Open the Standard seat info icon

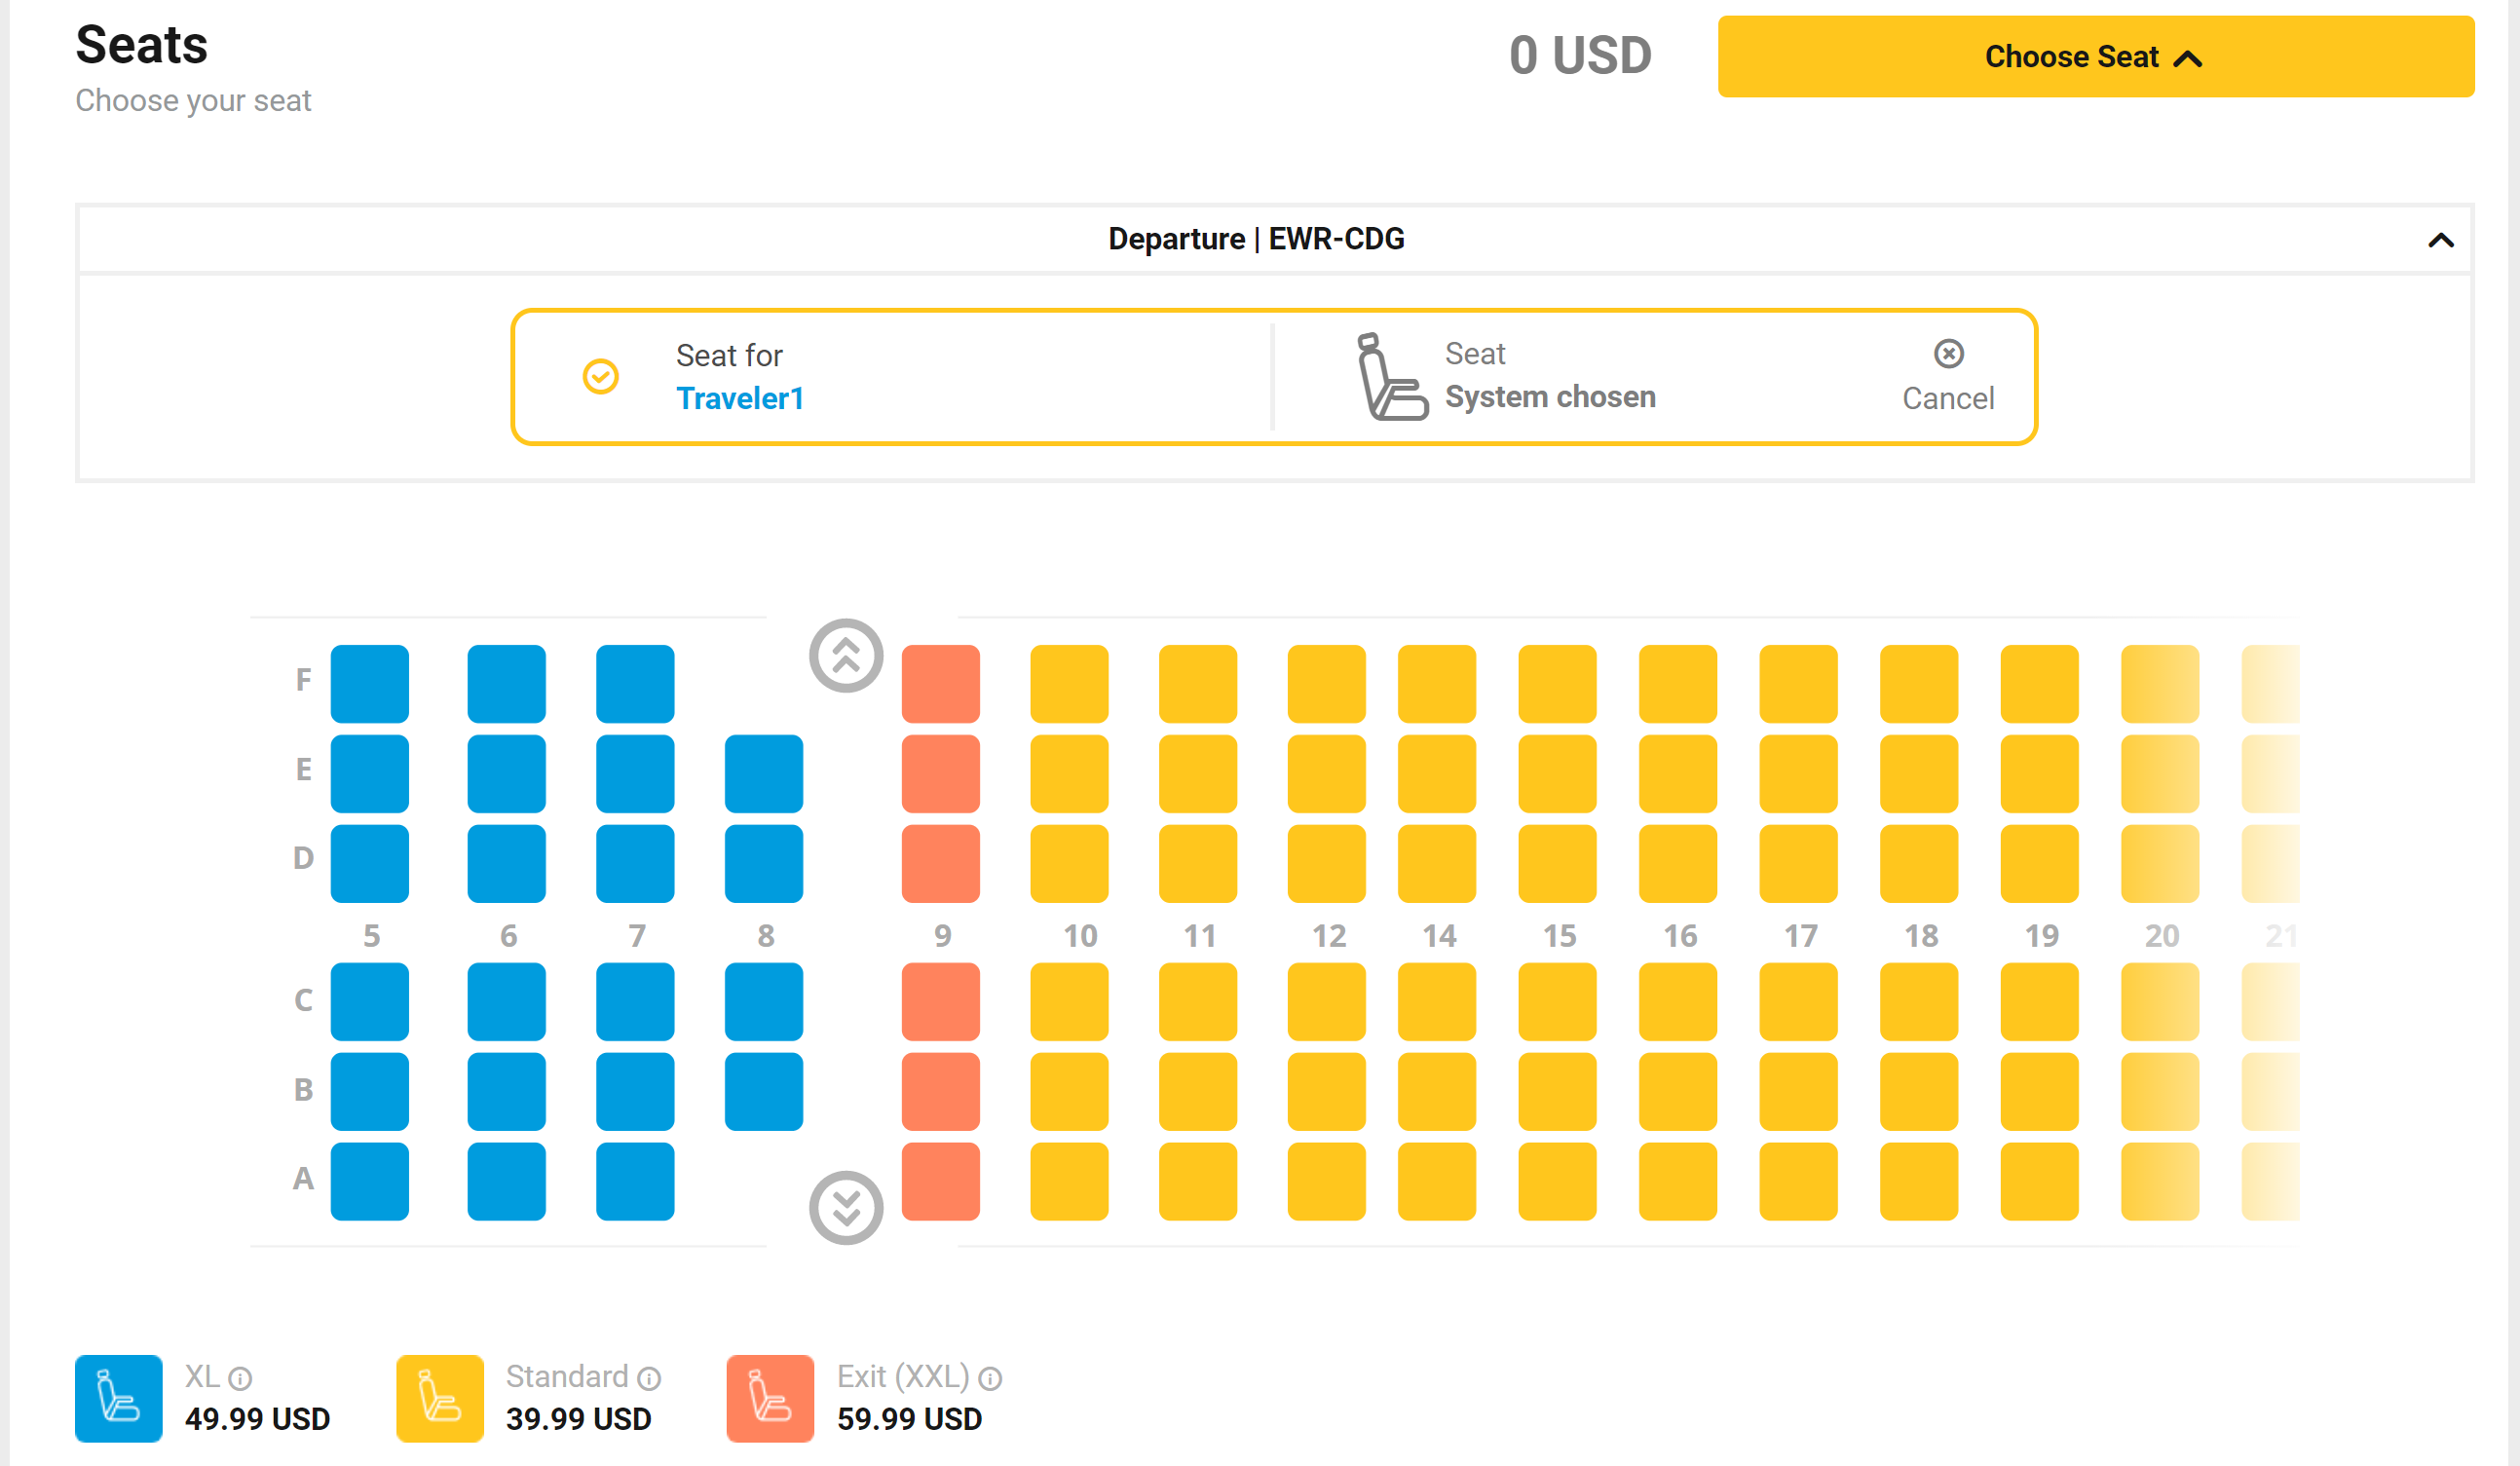click(x=650, y=1379)
